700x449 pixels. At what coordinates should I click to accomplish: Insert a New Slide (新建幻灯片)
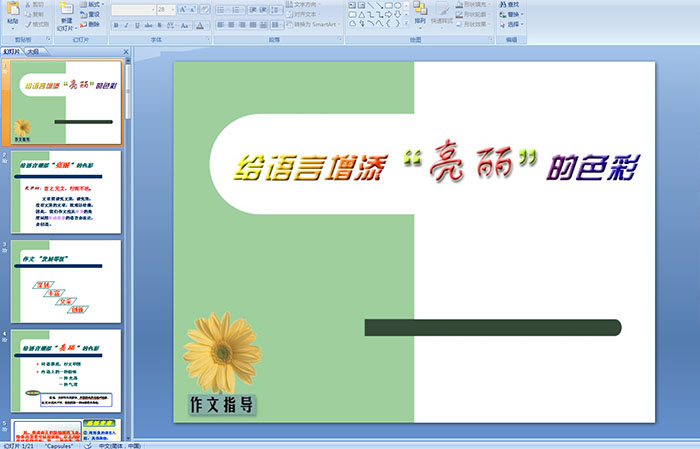pos(67,16)
